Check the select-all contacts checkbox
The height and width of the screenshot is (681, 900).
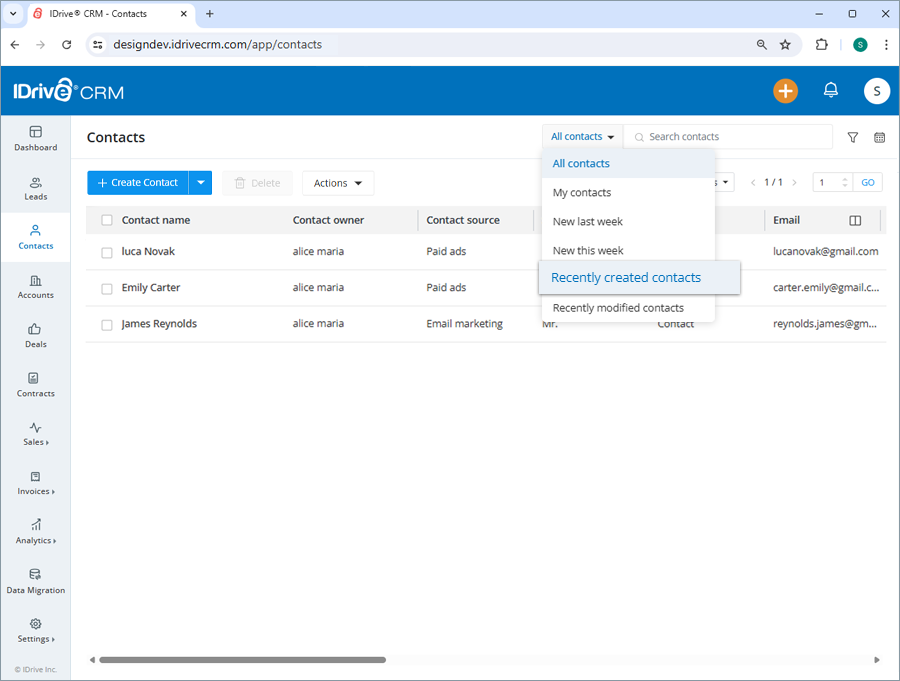107,220
